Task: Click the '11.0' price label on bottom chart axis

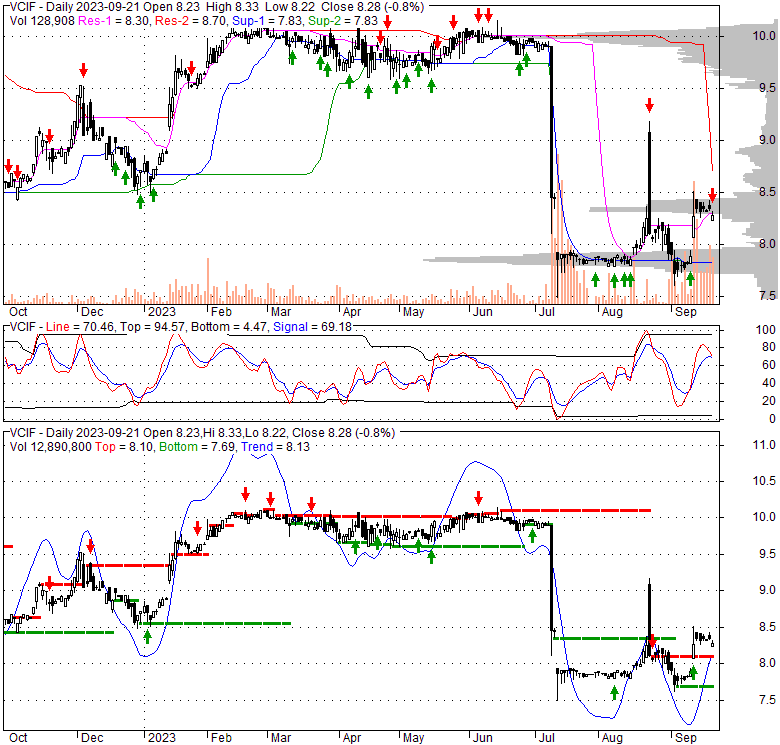Action: click(x=765, y=445)
